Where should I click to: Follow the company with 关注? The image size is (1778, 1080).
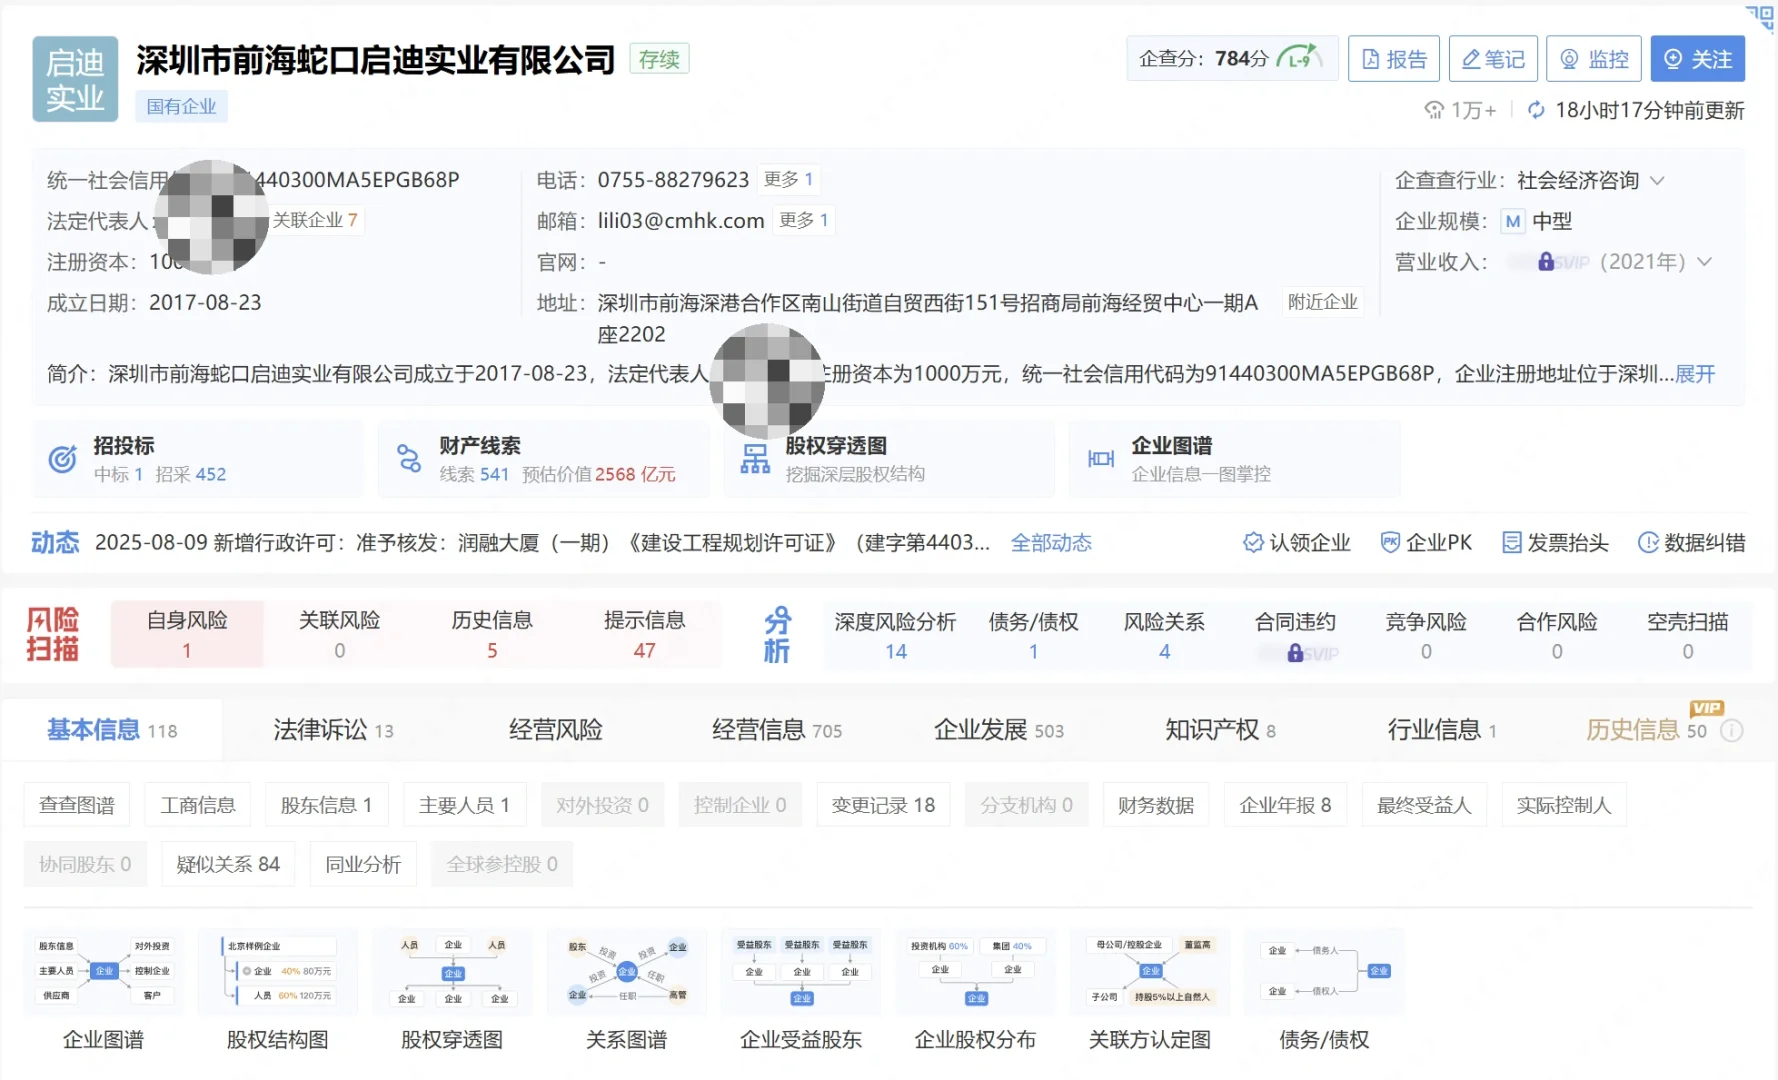tap(1697, 59)
